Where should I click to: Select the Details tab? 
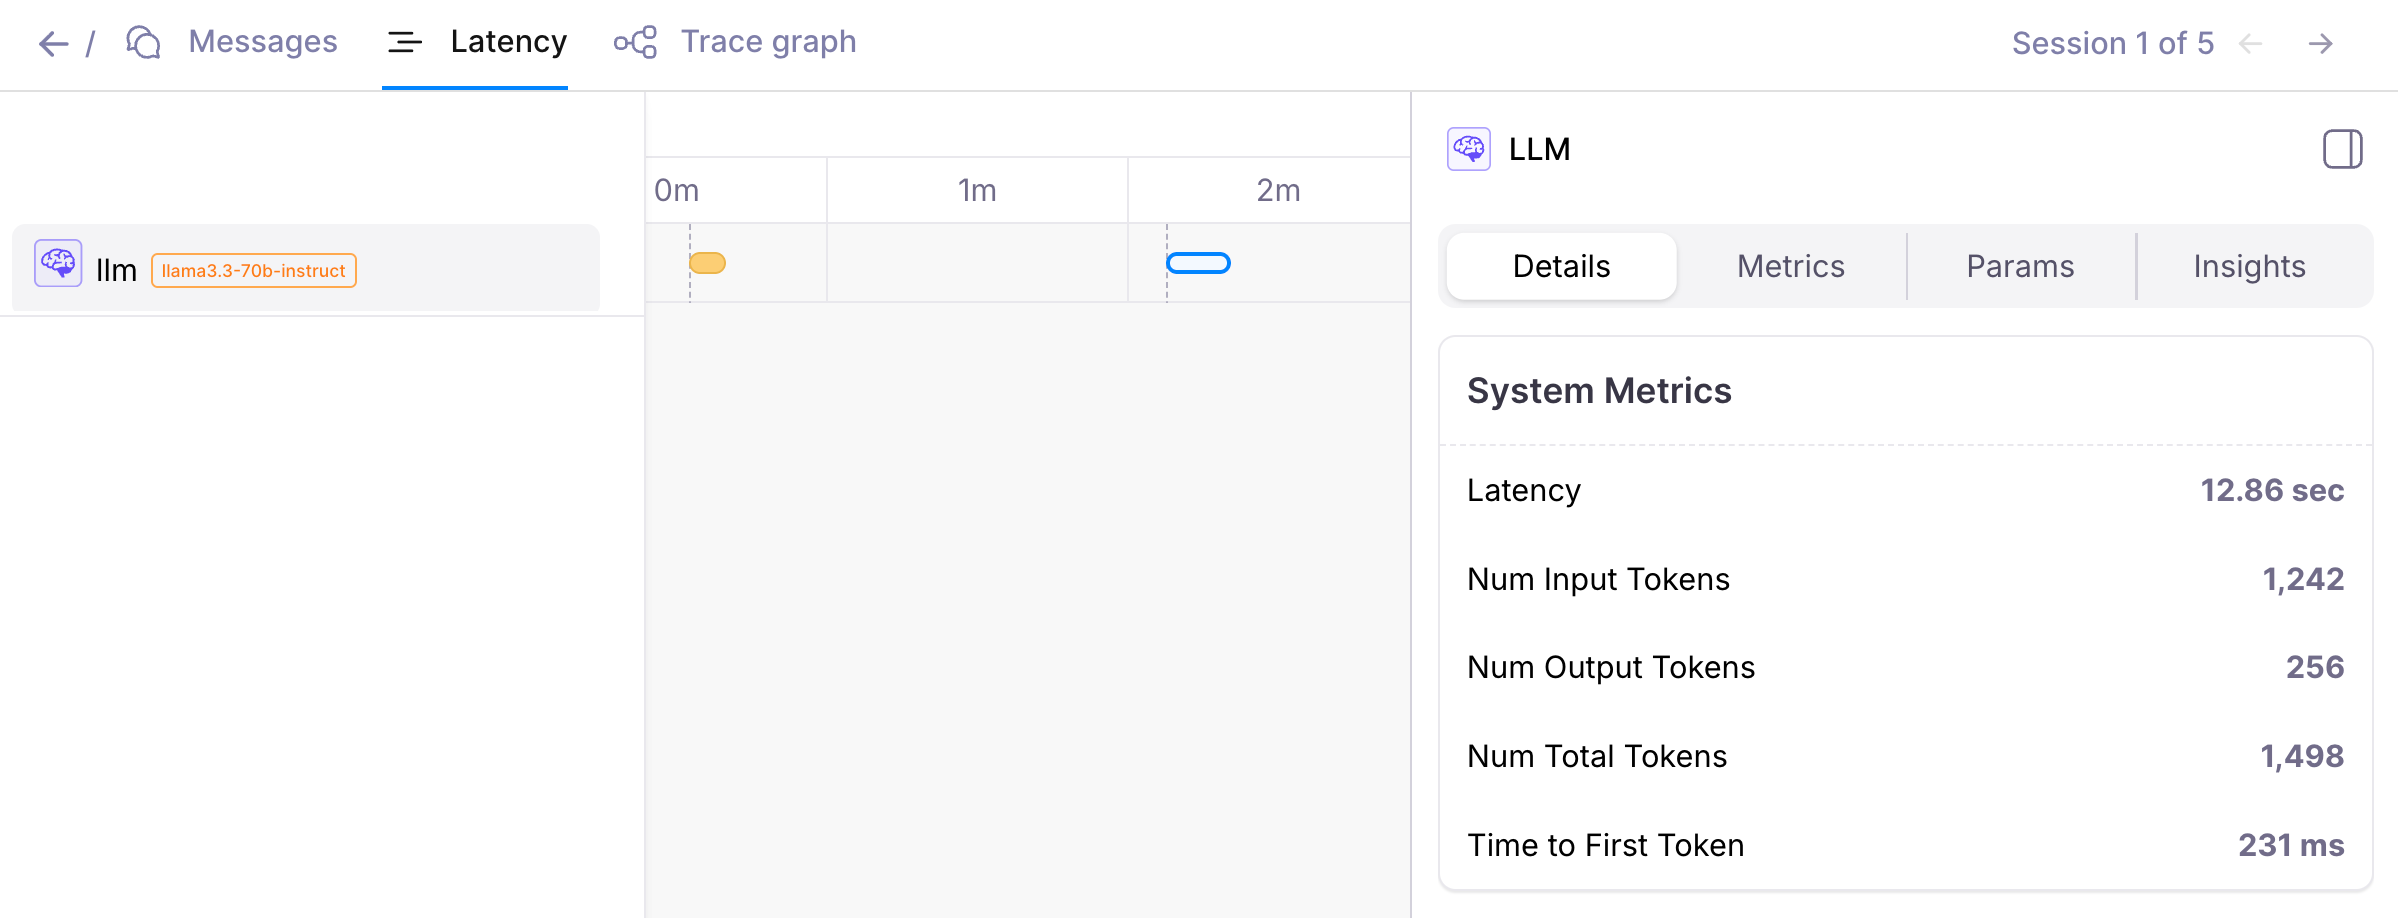[x=1560, y=266]
